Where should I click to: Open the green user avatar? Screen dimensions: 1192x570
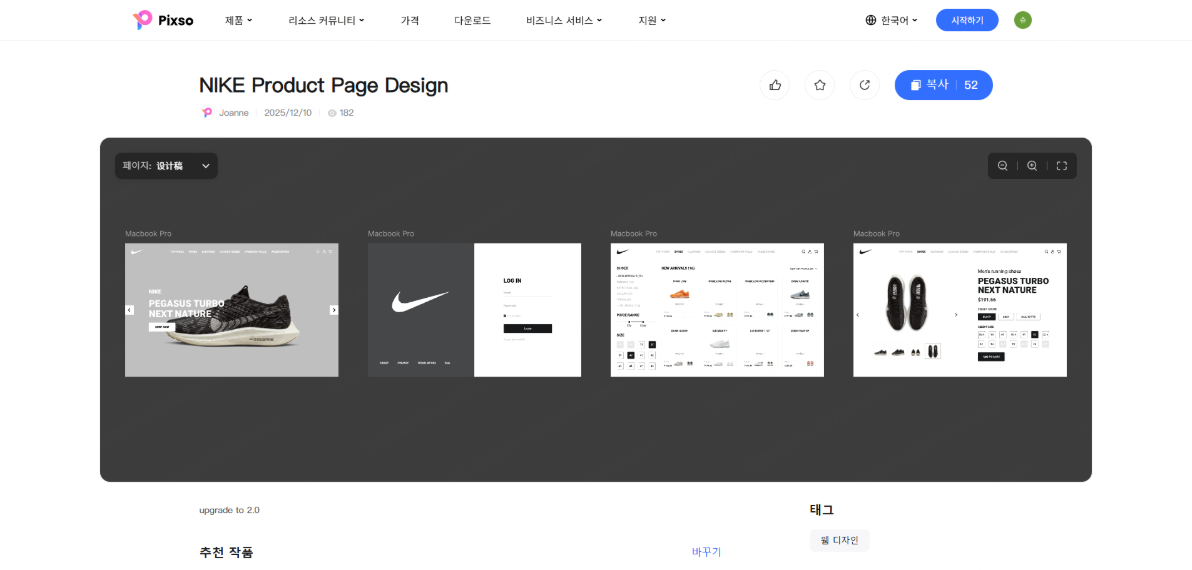1022,21
